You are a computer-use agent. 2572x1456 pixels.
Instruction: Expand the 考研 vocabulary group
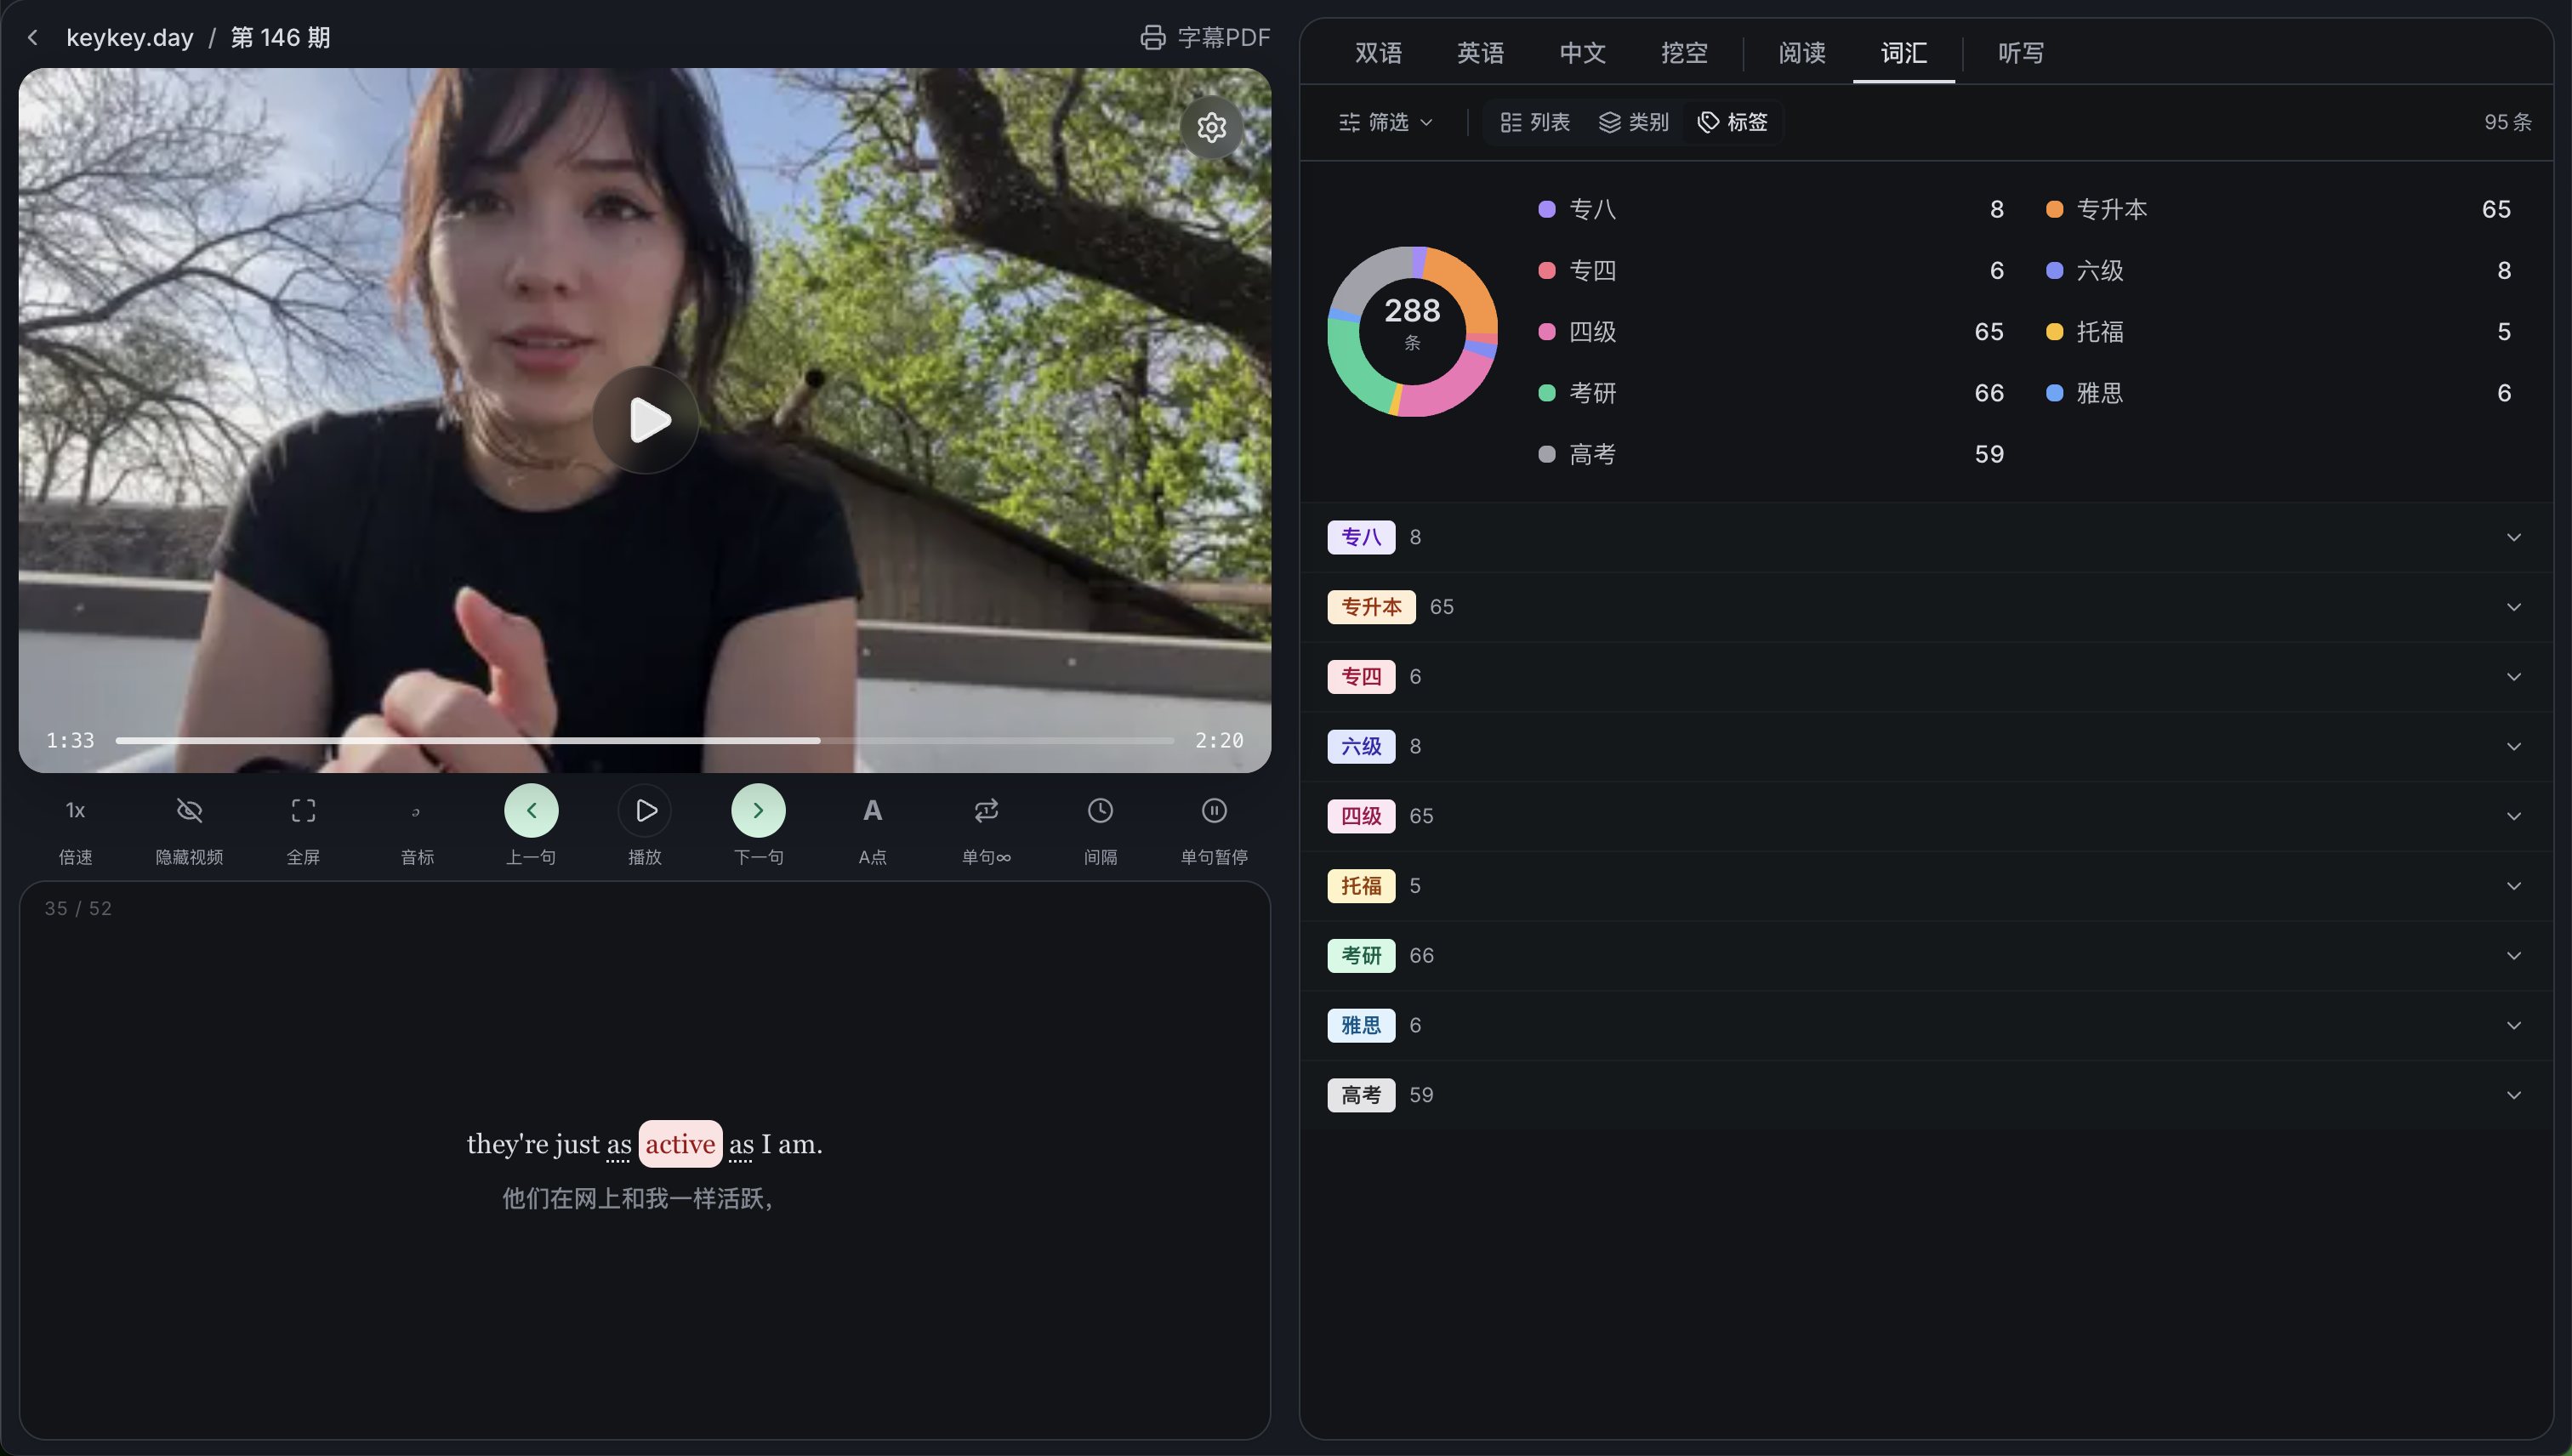[2515, 955]
